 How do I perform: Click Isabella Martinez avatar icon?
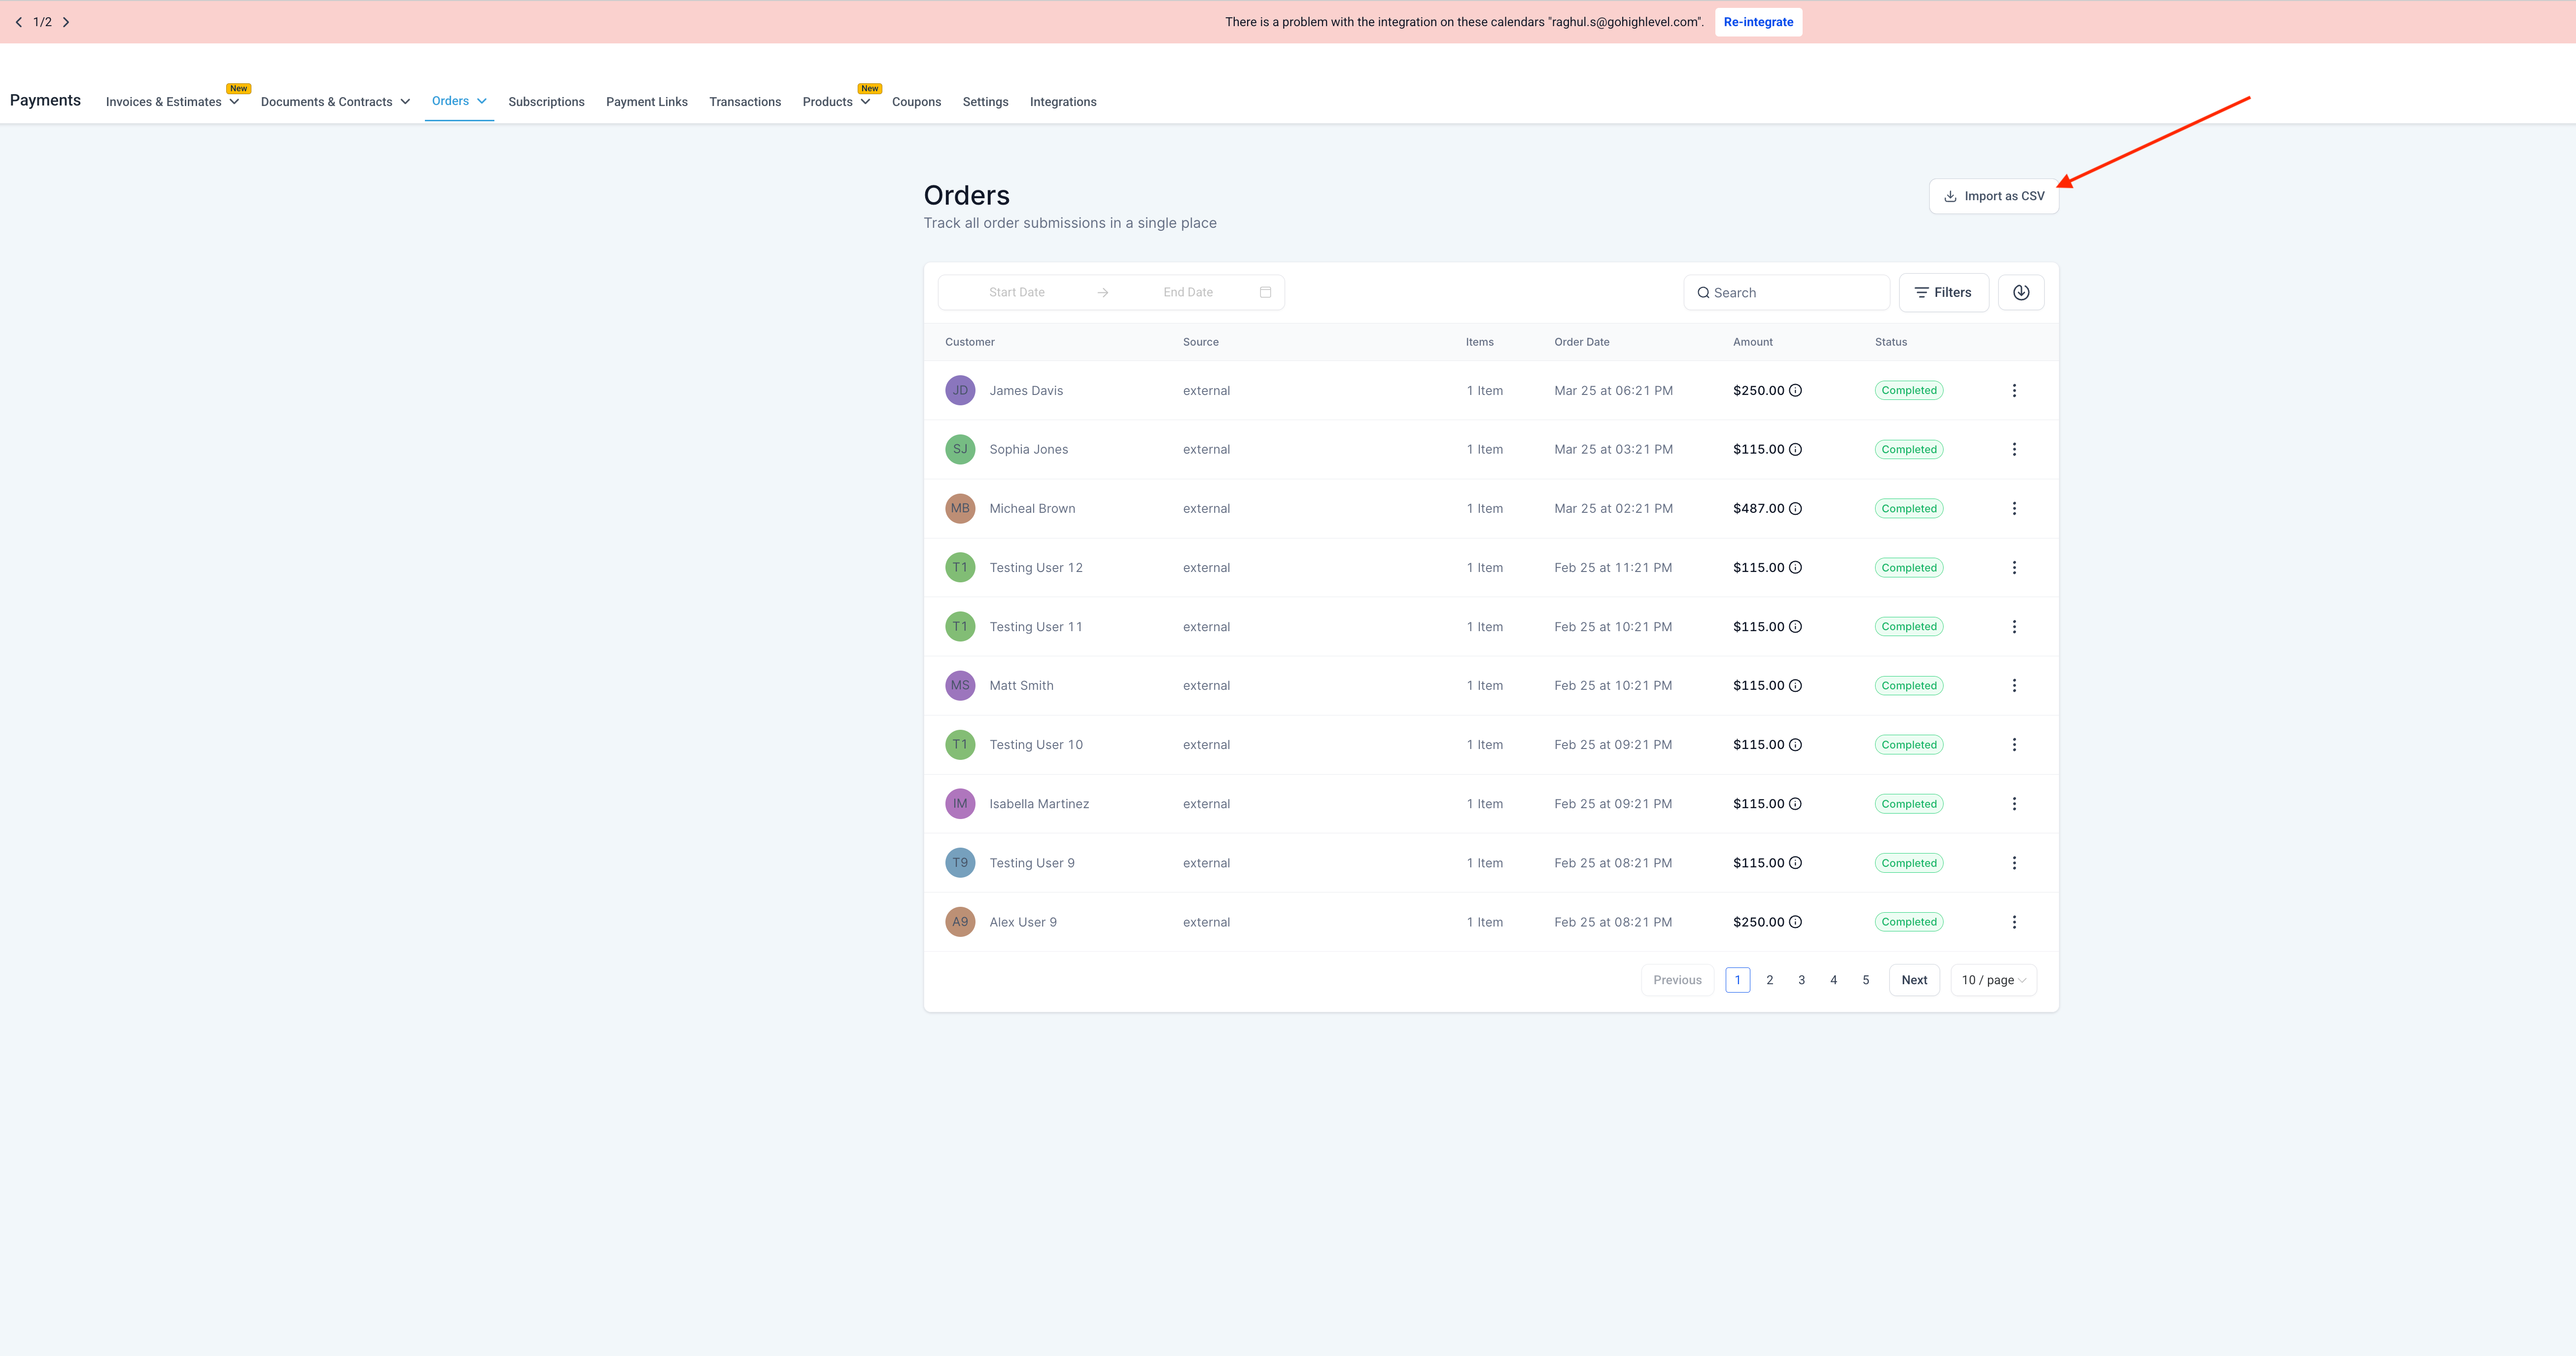(x=959, y=804)
